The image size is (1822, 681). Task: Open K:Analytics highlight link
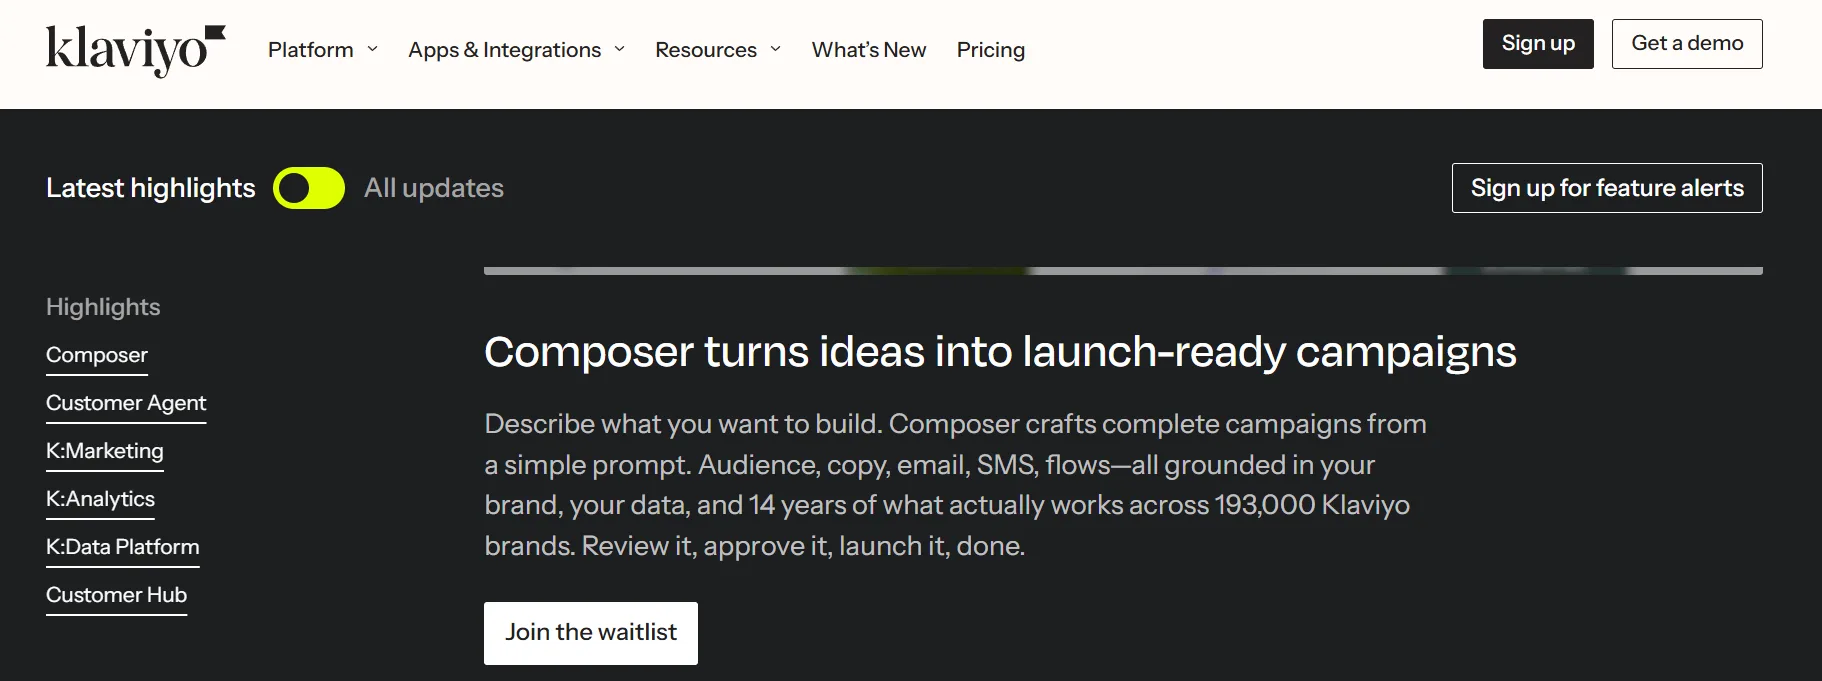pos(100,499)
